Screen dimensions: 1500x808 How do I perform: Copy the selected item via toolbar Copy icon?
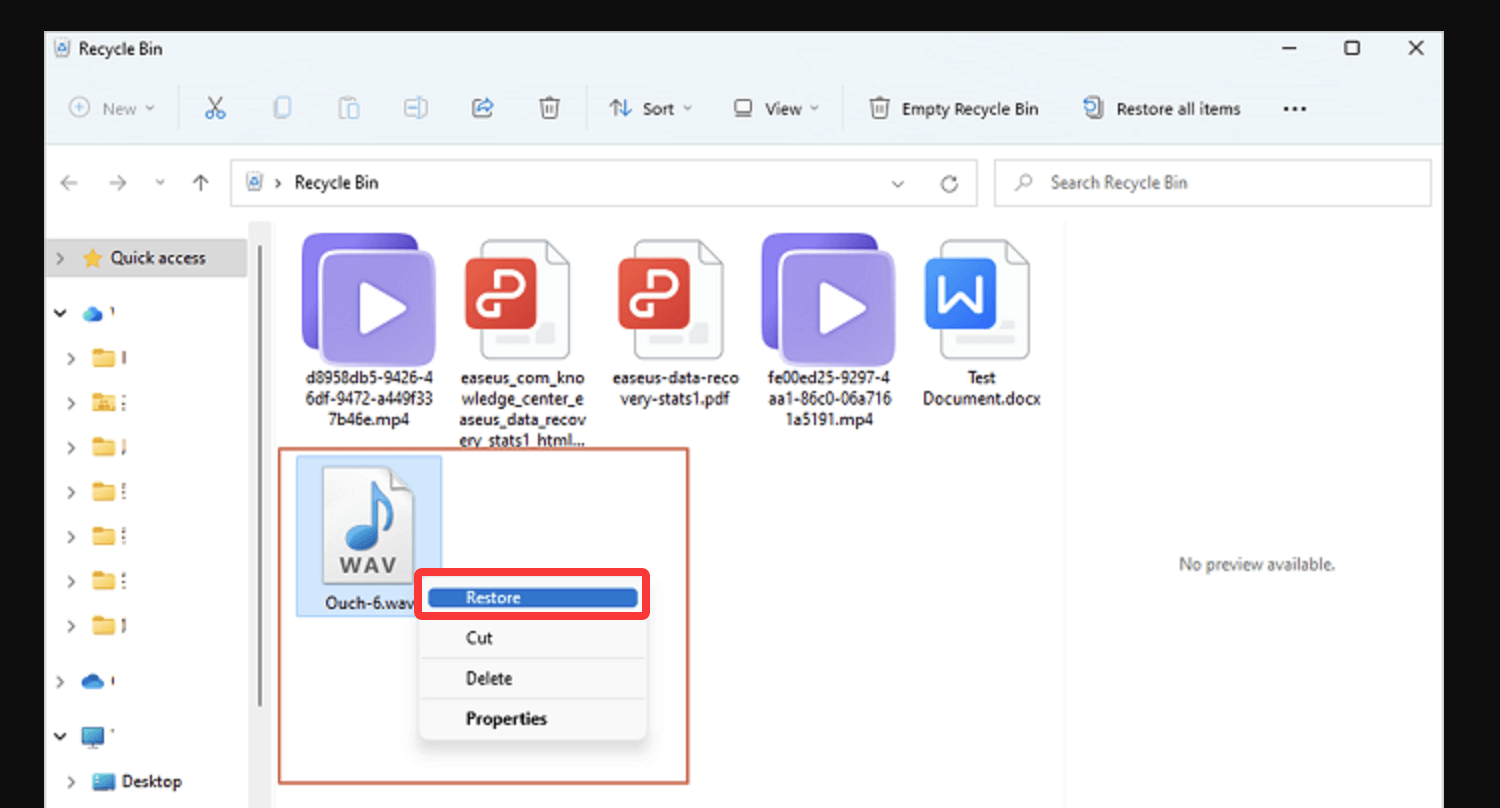[x=282, y=108]
